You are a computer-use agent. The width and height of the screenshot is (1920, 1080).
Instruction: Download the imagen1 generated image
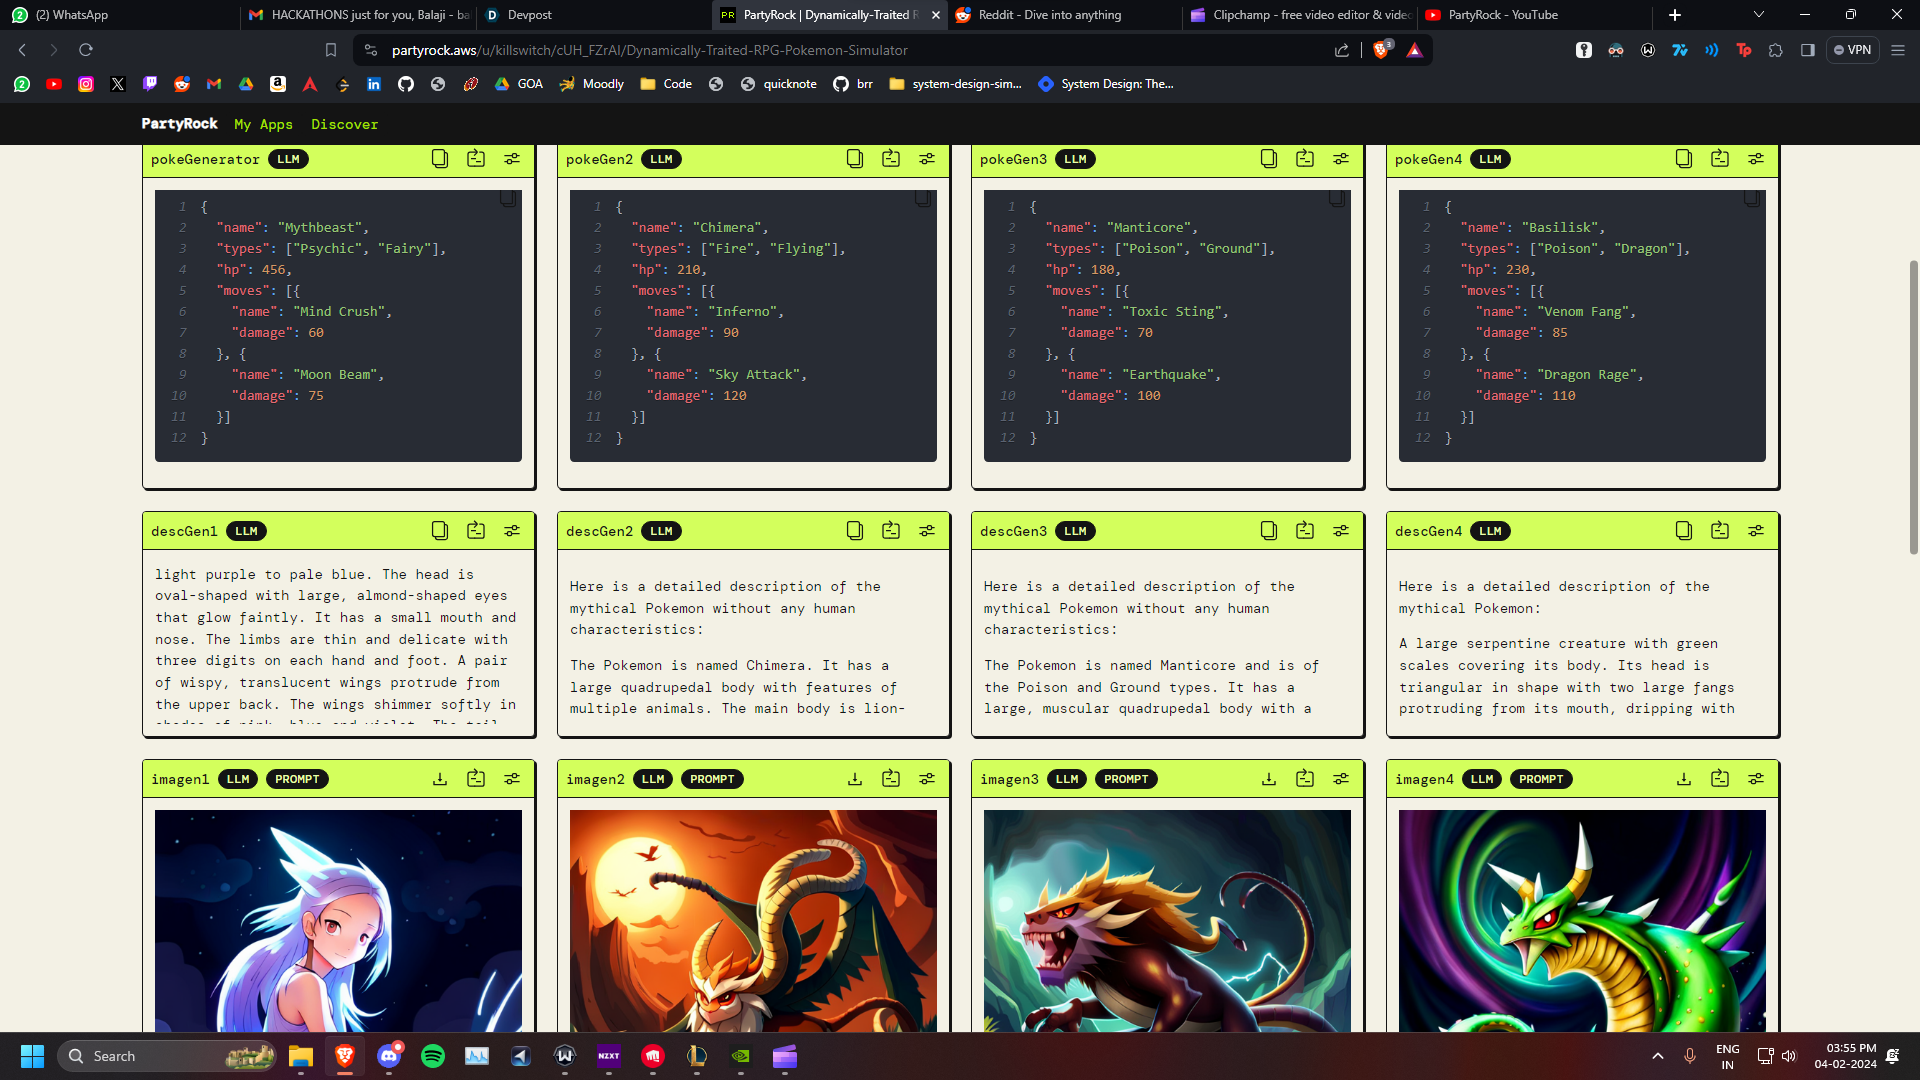click(x=440, y=779)
